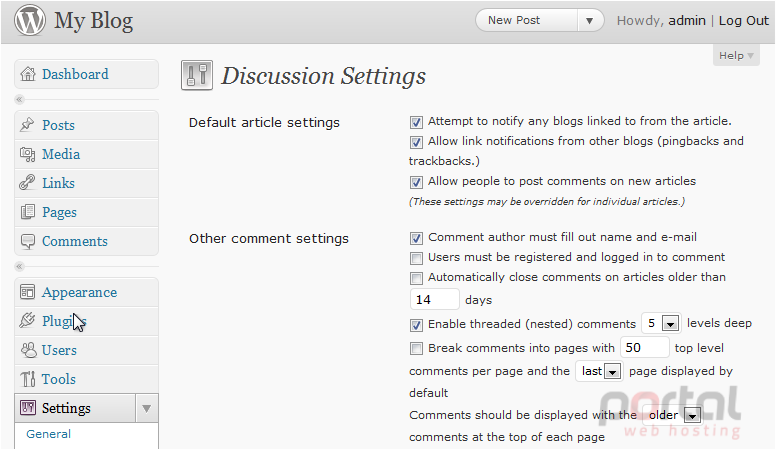Screen dimensions: 776x450
Task: Select General under Settings
Action: pos(48,434)
